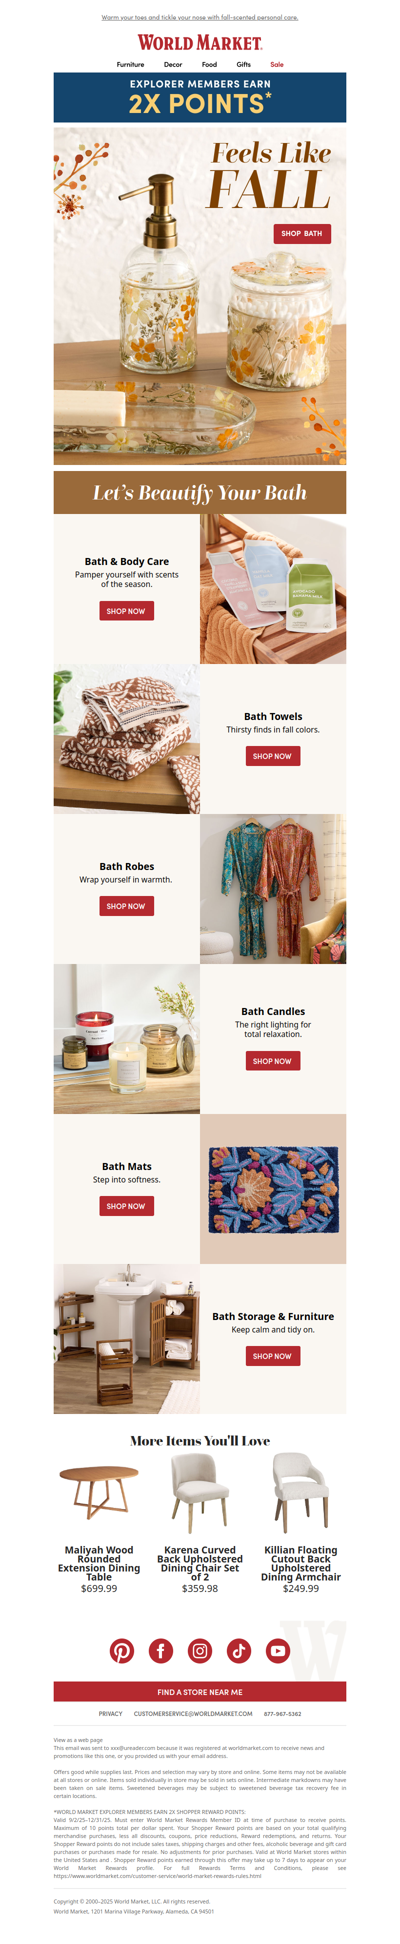The height and width of the screenshot is (1944, 400).
Task: Open the Decor menu item
Action: click(x=173, y=64)
